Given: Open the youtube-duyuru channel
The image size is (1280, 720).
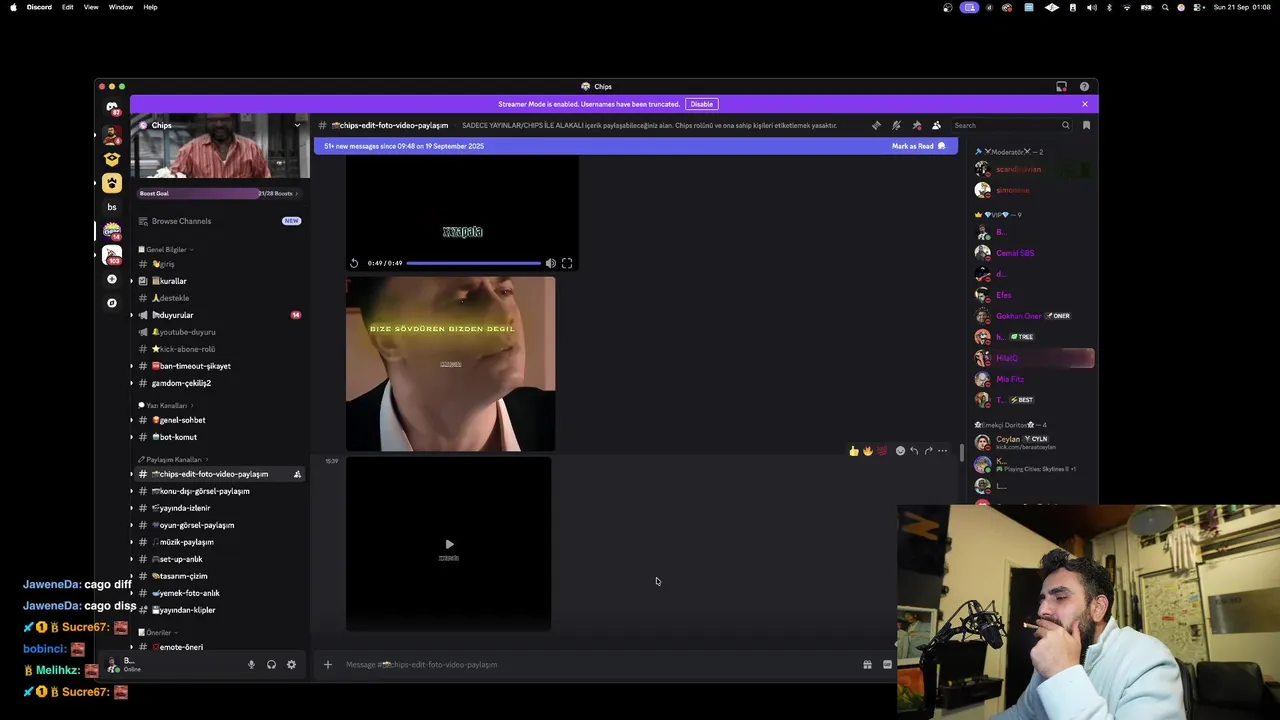Looking at the screenshot, I should pos(220,332).
